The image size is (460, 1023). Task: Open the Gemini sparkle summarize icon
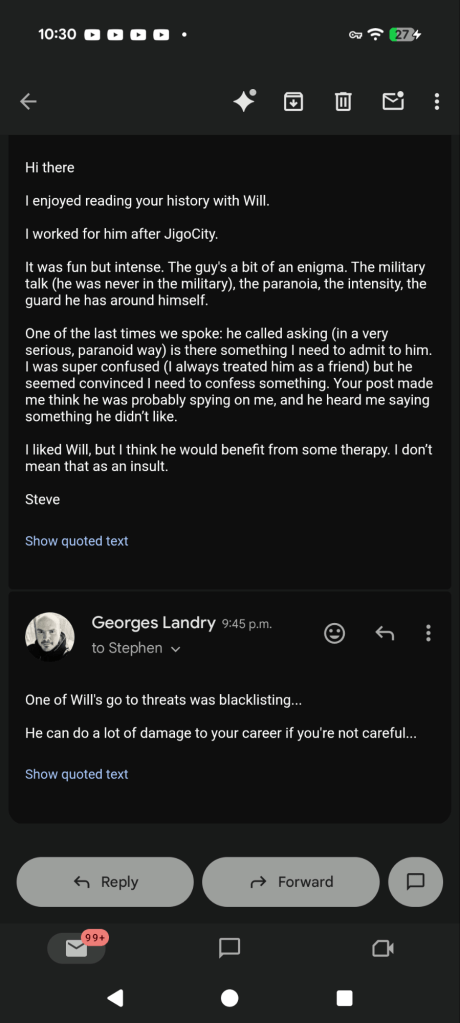point(245,100)
